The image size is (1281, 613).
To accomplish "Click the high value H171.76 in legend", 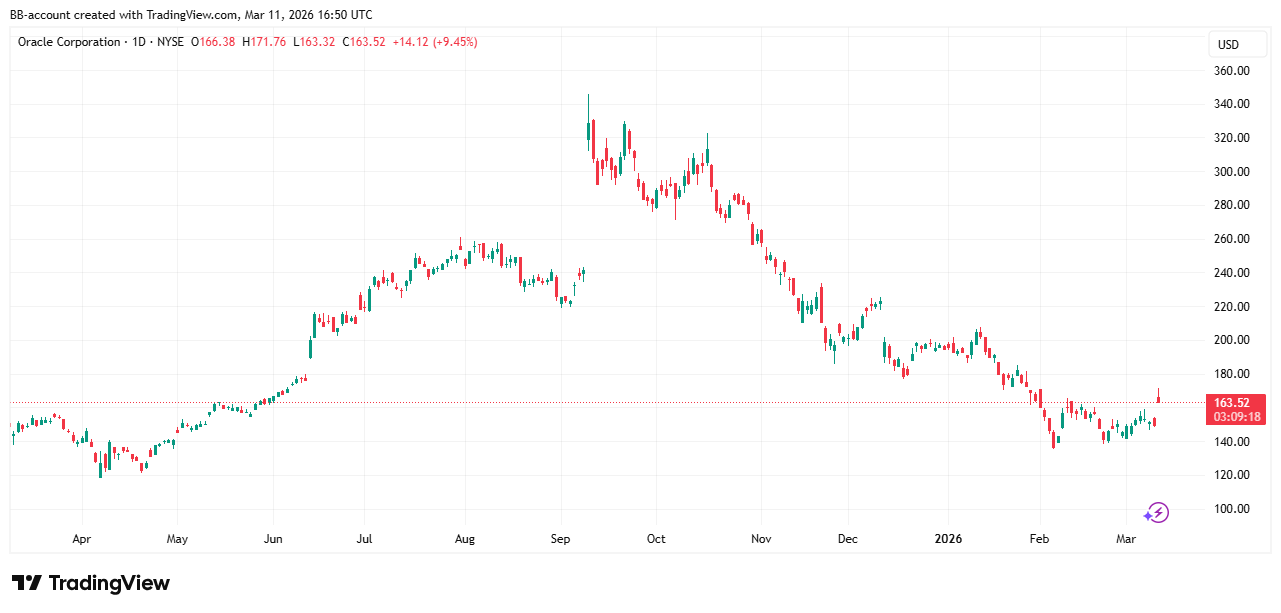I will pos(264,42).
